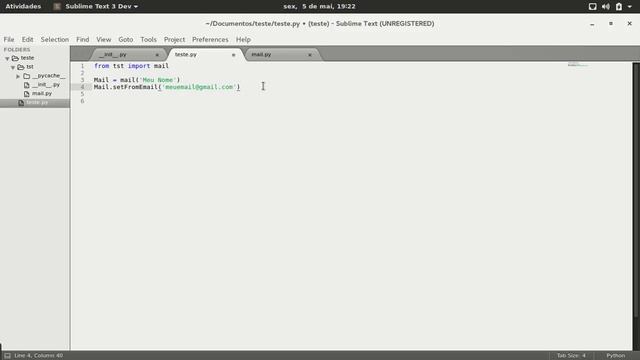Click the mail.py file icon in sidebar
640x360 pixels.
pyautogui.click(x=27, y=94)
